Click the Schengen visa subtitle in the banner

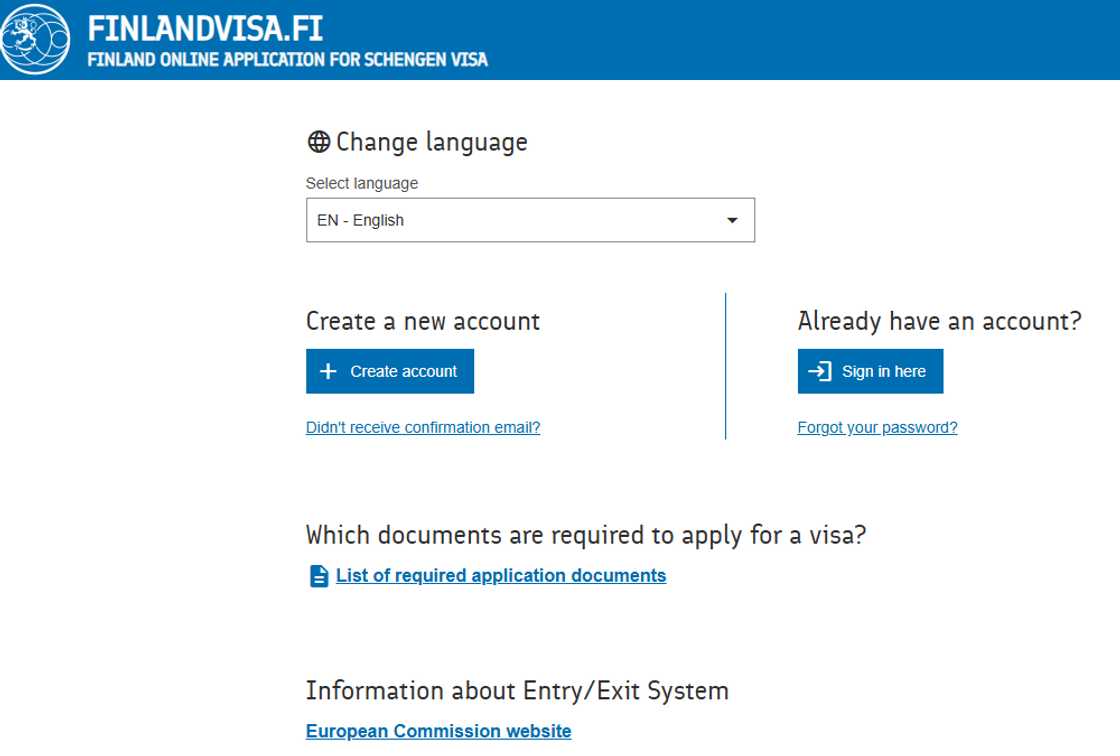point(288,59)
